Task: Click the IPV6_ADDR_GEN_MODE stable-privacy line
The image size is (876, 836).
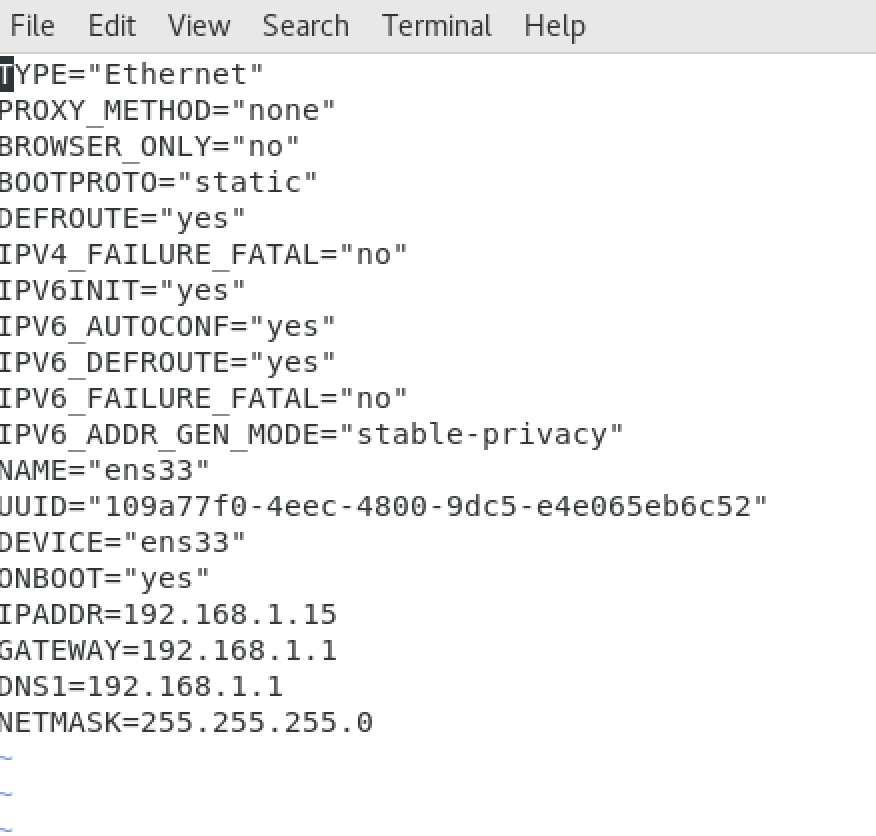Action: [310, 435]
